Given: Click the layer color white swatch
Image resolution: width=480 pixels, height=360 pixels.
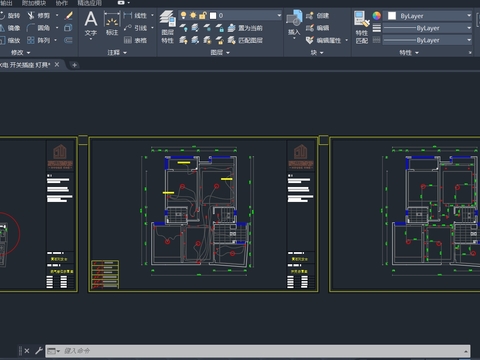Looking at the screenshot, I should point(213,16).
